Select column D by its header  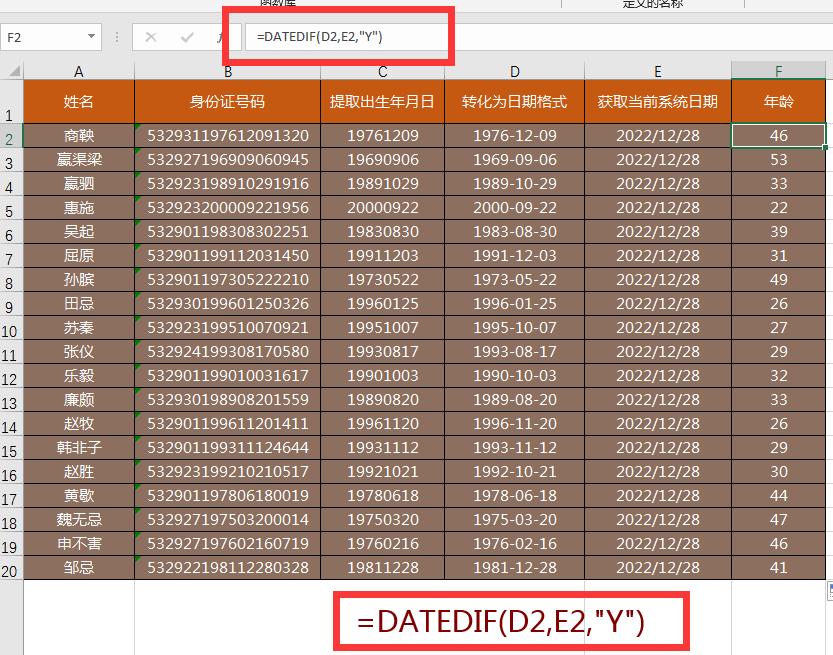click(x=514, y=71)
